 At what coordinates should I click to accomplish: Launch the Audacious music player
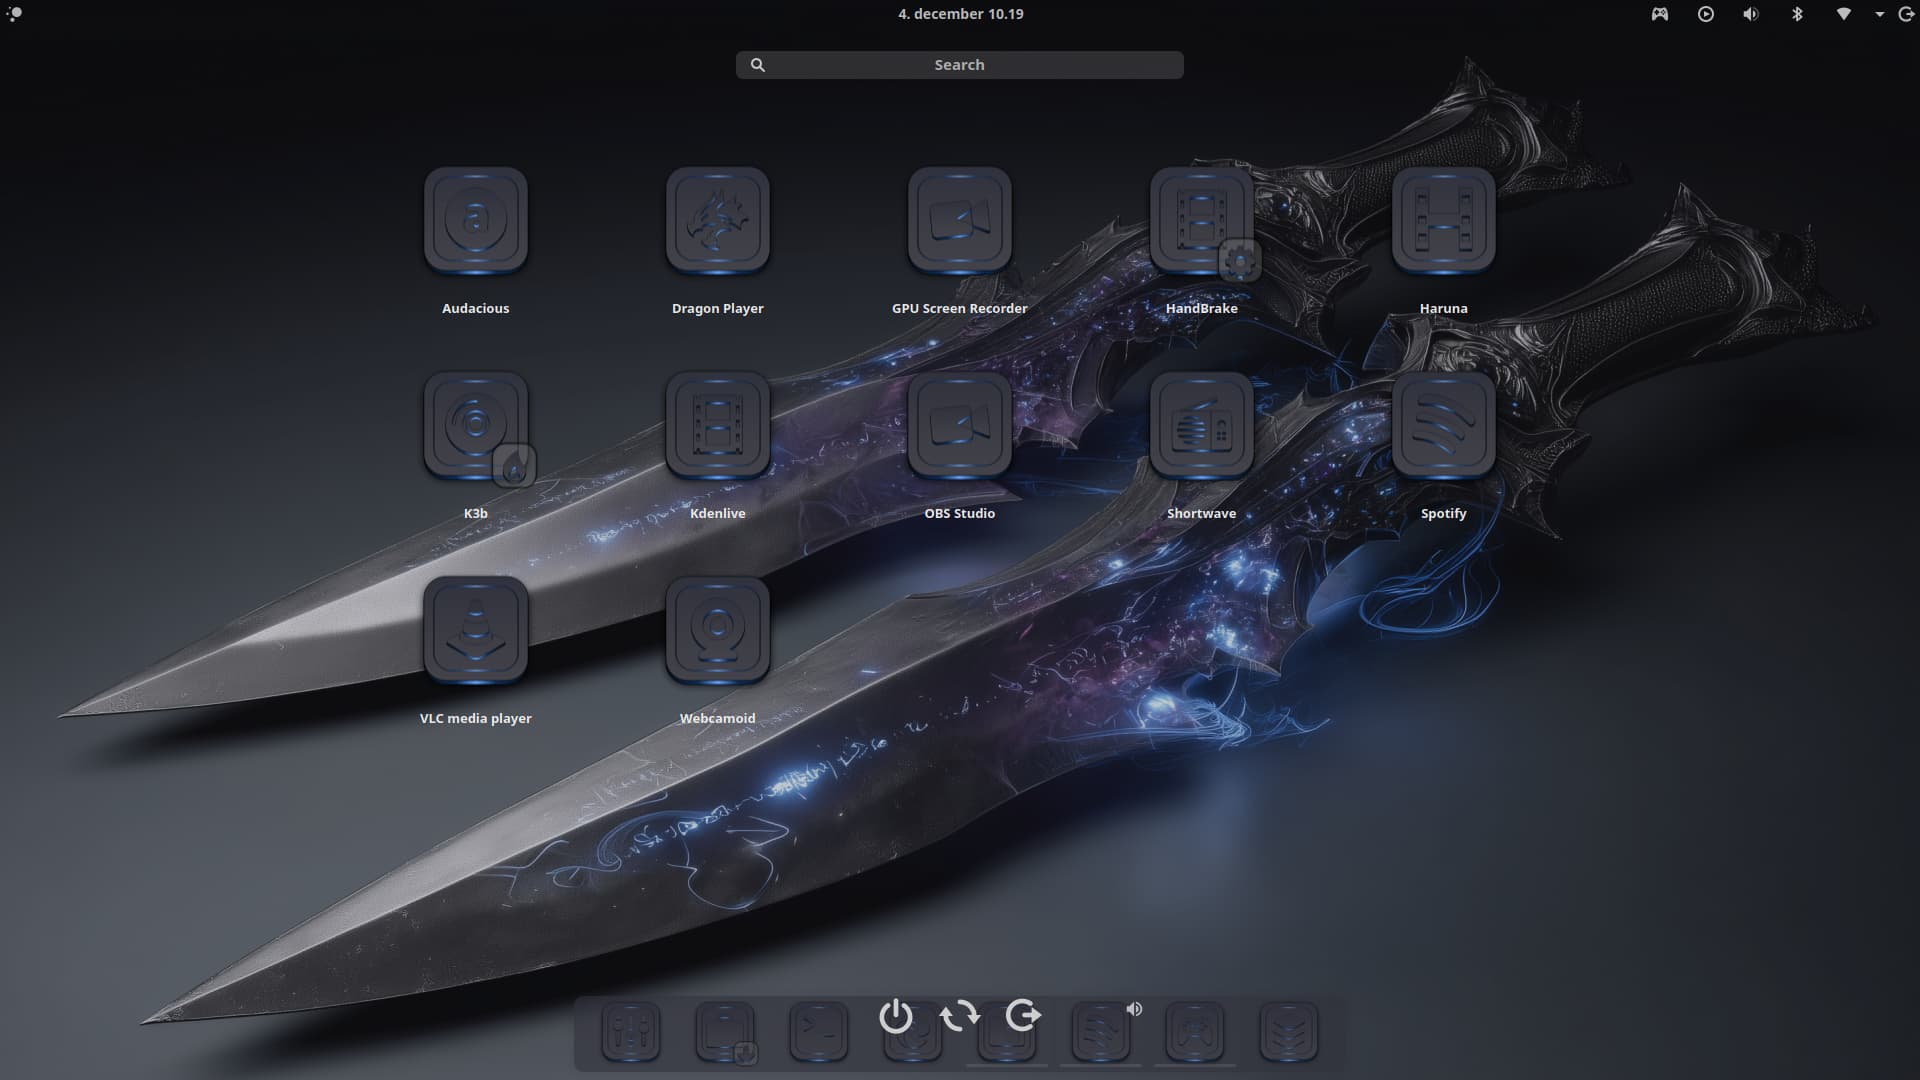pos(475,220)
